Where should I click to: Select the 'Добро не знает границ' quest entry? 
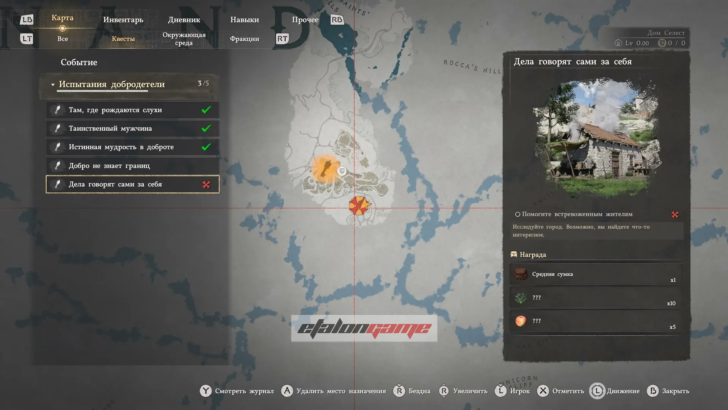coord(132,166)
